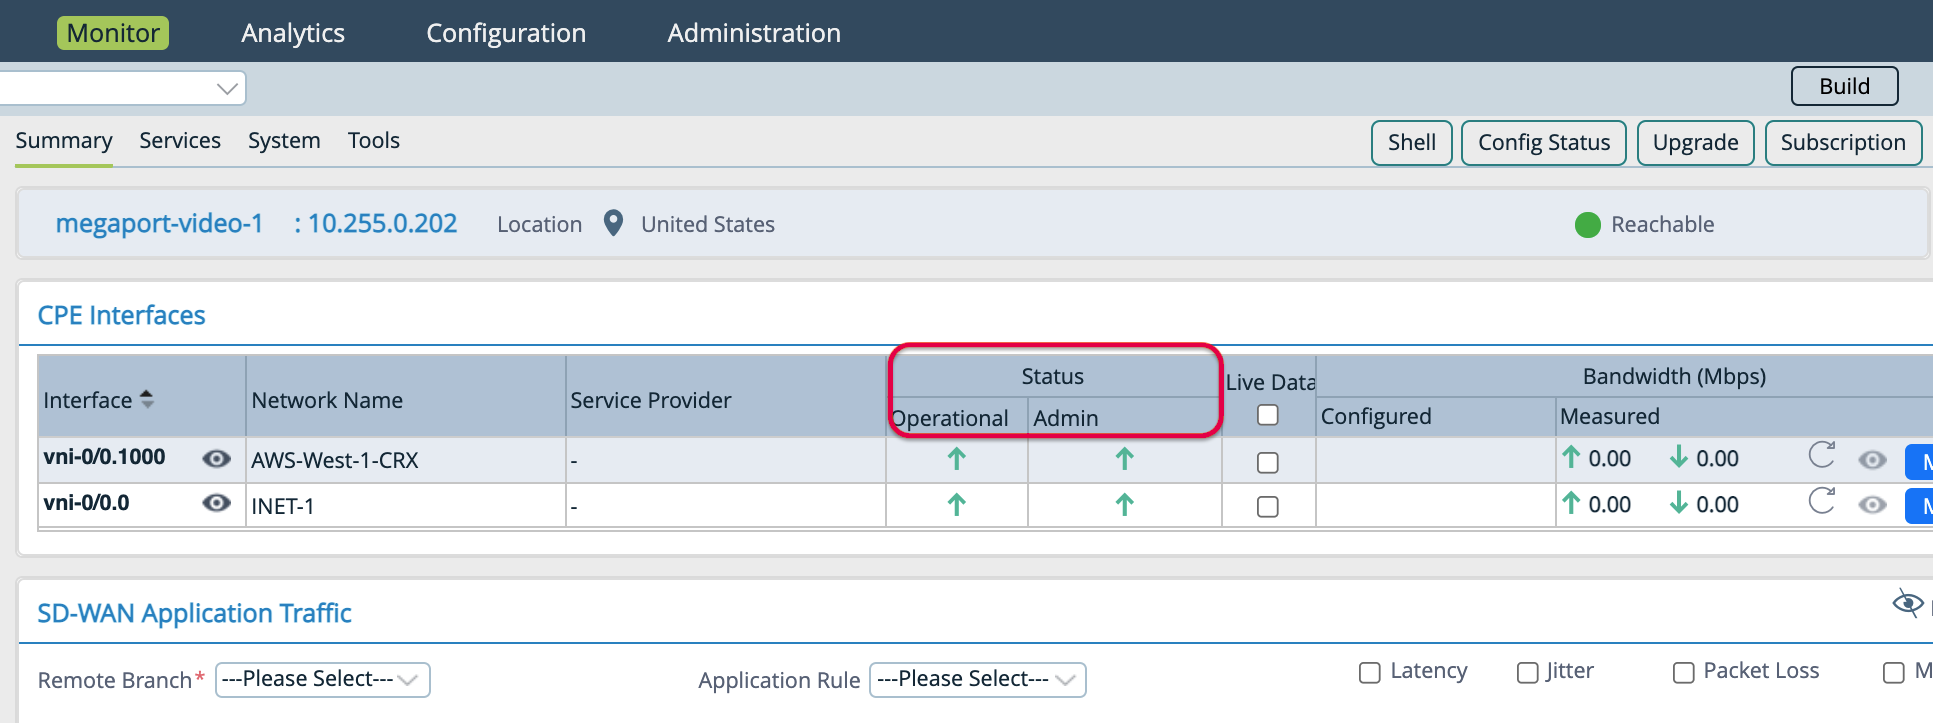Enable the Latency checkbox
The image size is (1933, 723).
[x=1369, y=673]
